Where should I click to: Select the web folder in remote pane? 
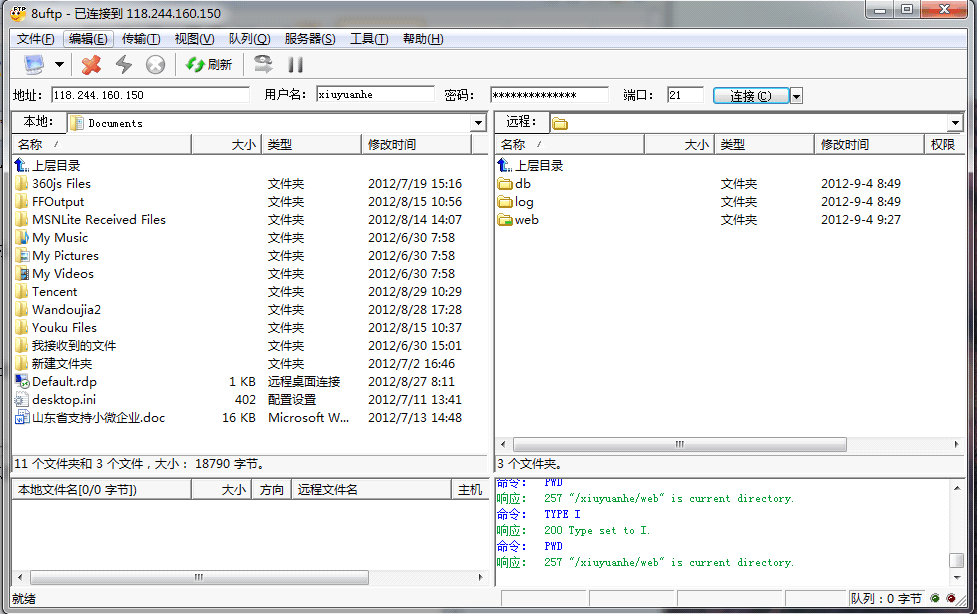(x=526, y=220)
